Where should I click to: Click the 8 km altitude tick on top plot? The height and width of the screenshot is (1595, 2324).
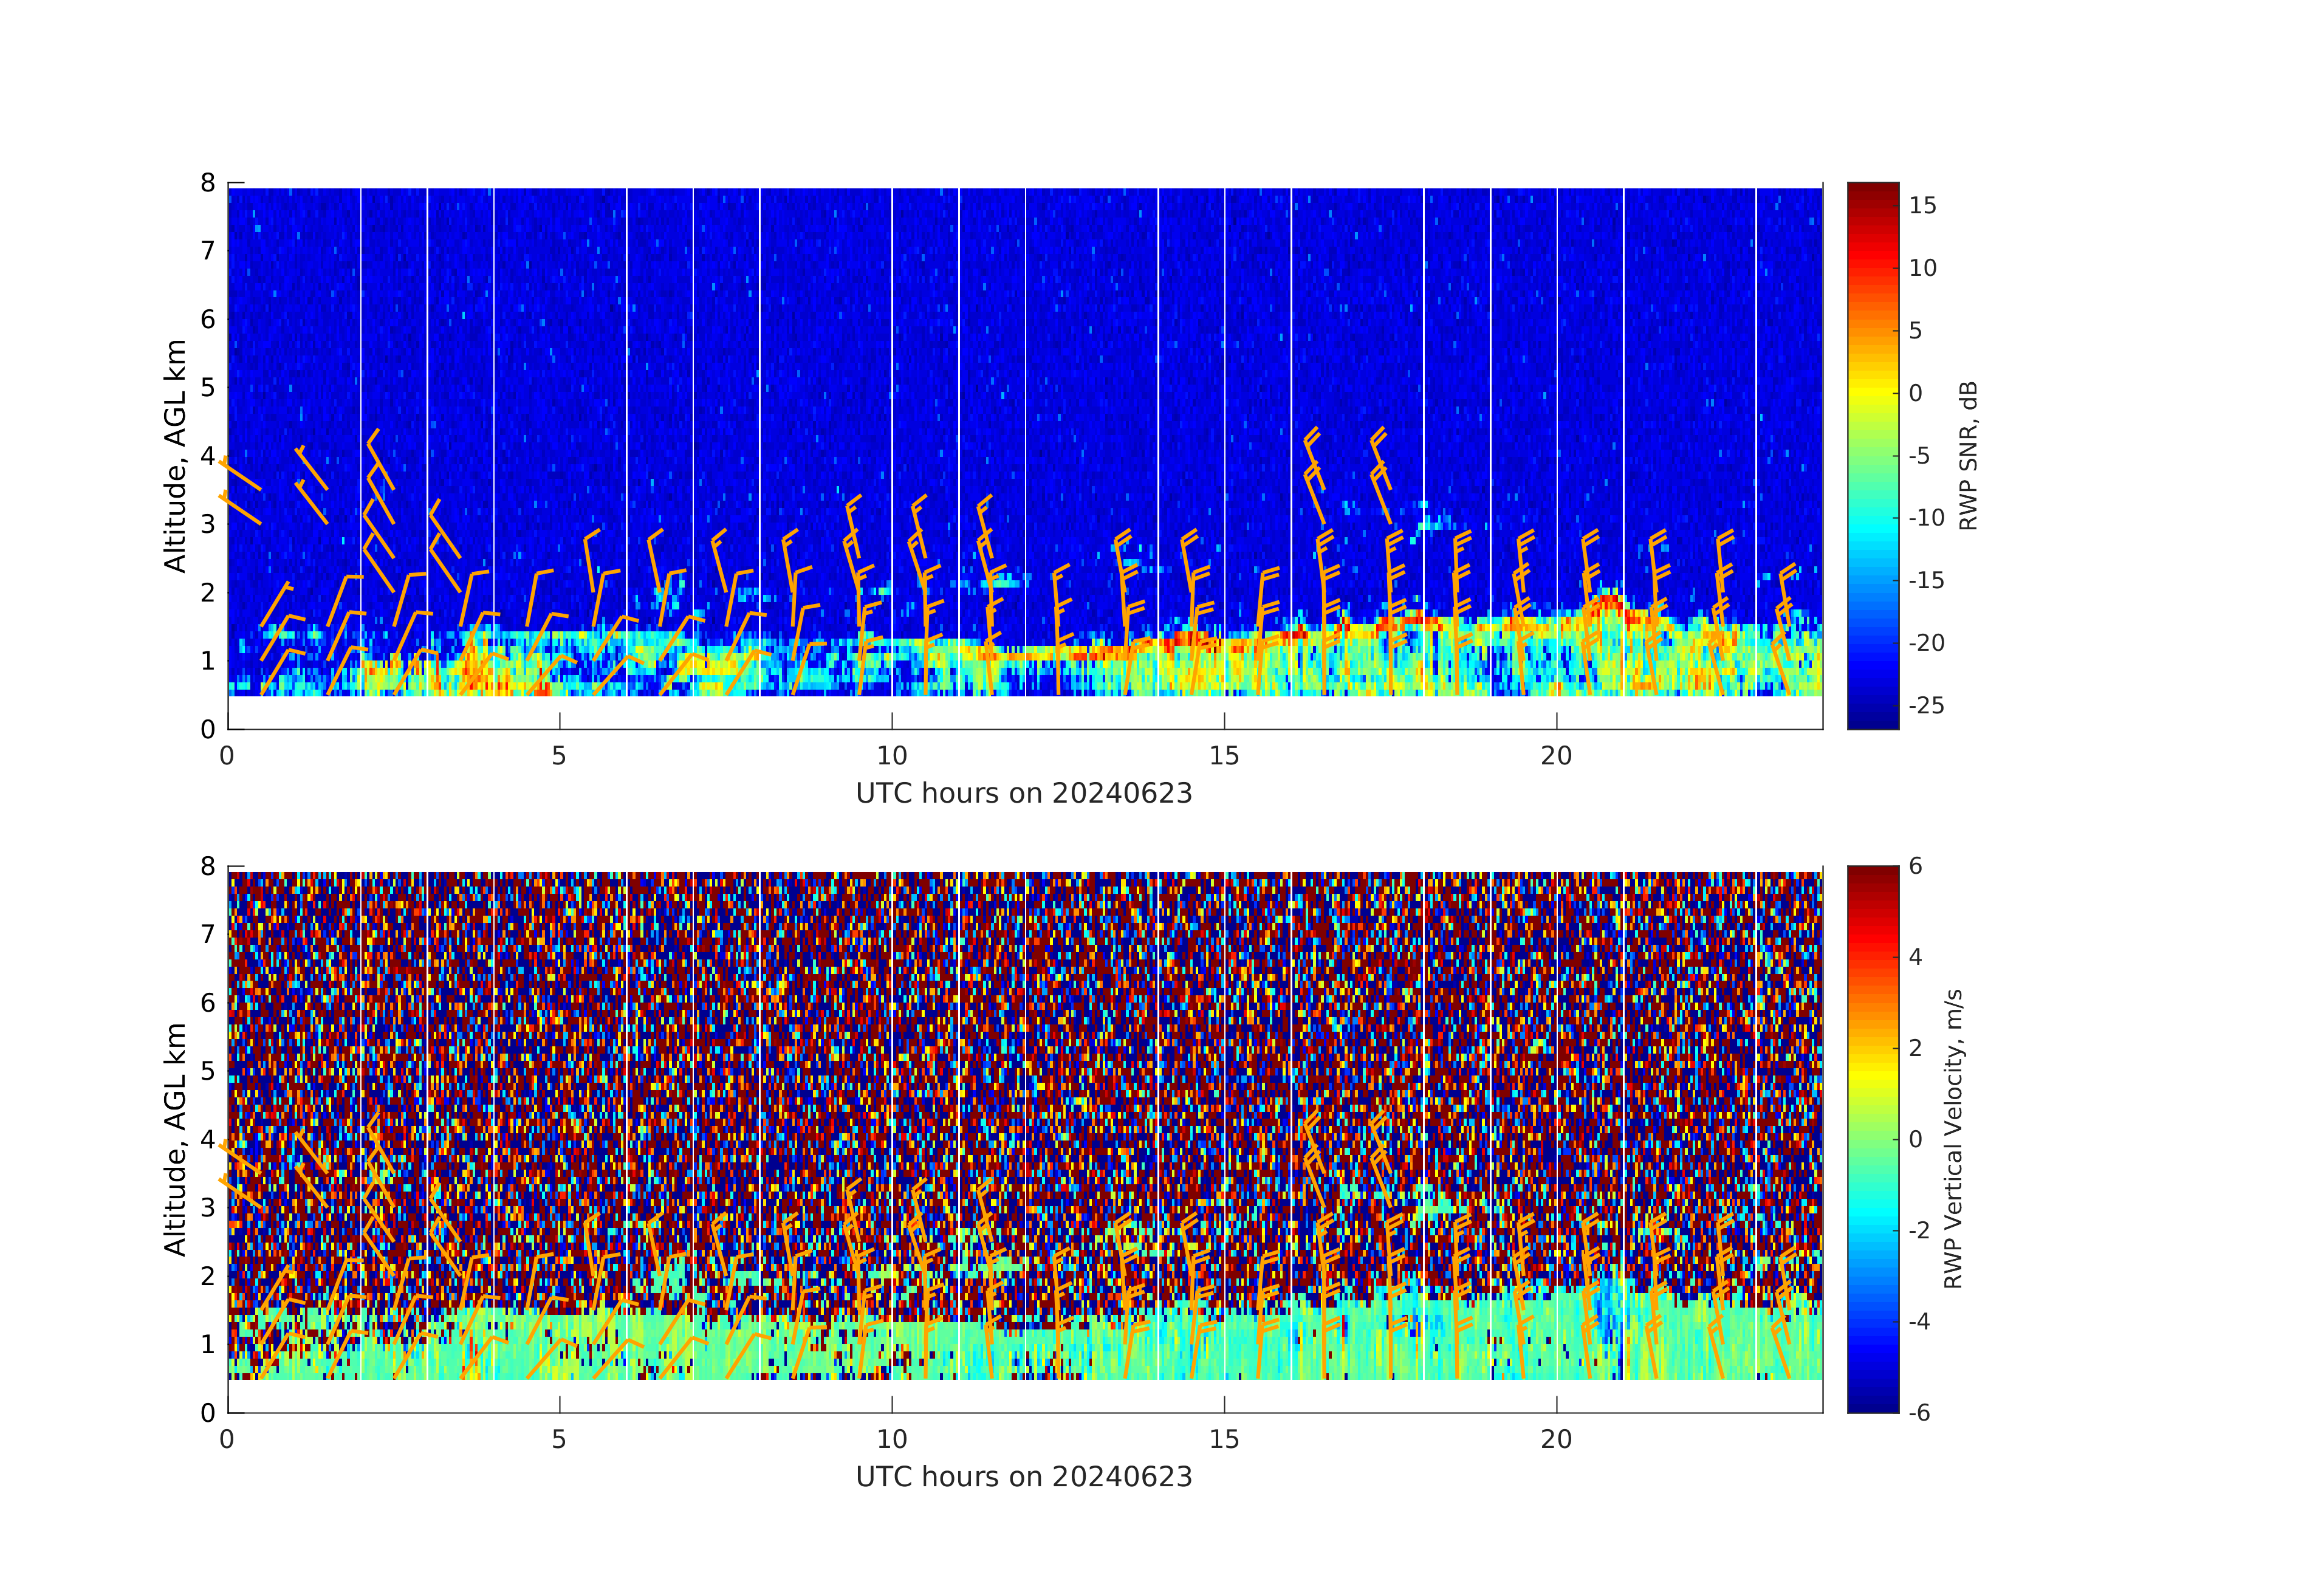coord(208,183)
